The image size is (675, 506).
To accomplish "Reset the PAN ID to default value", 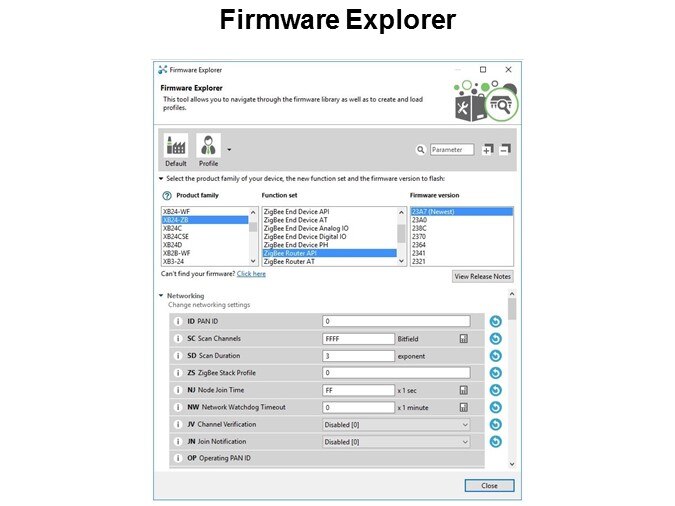I will pyautogui.click(x=495, y=321).
